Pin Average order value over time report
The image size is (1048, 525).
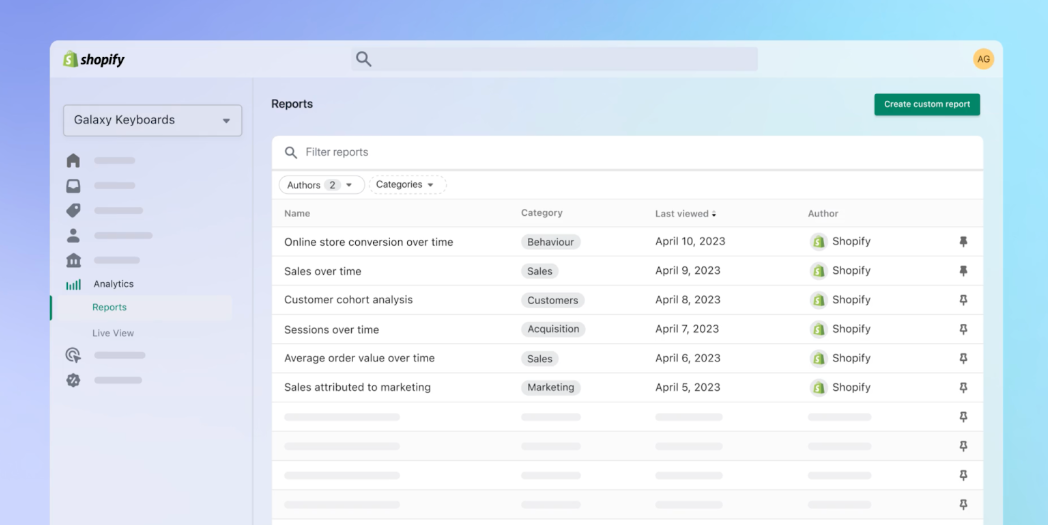pos(963,358)
